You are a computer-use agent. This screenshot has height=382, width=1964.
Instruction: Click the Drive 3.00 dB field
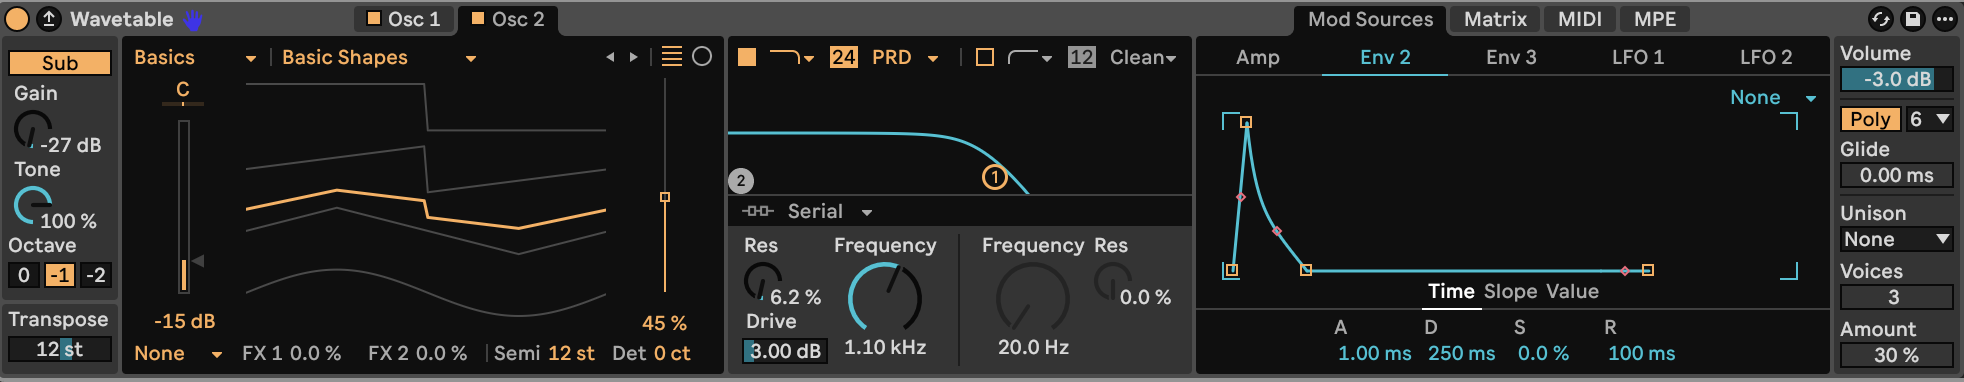click(x=785, y=351)
